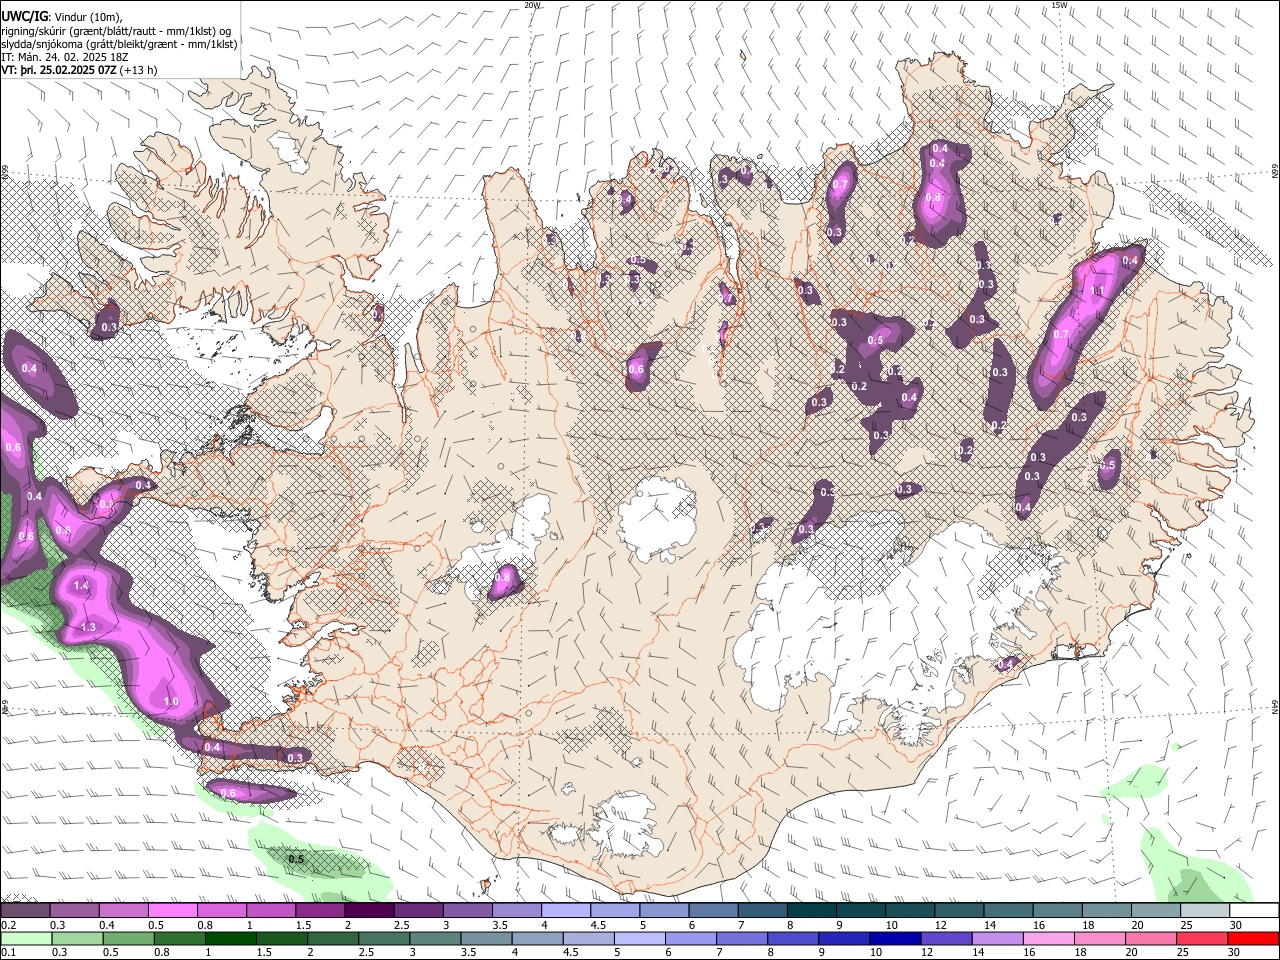Pick the lower legend swatch between 1 and 1.5

(231, 939)
